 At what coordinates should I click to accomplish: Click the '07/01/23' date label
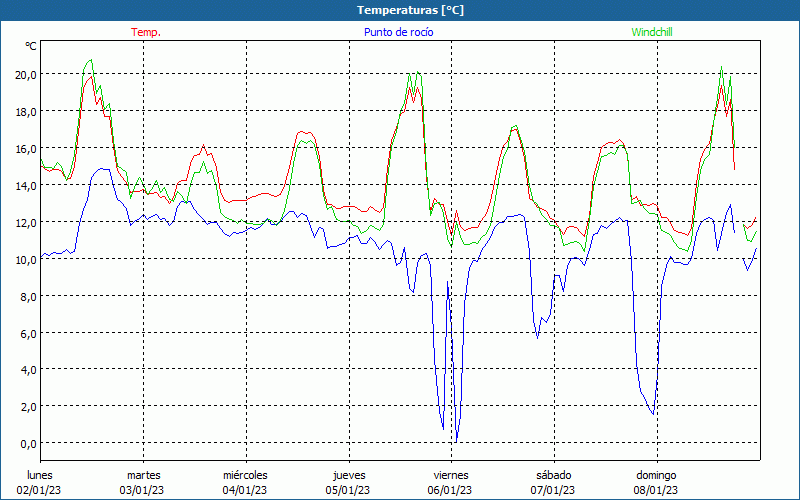[x=553, y=490]
